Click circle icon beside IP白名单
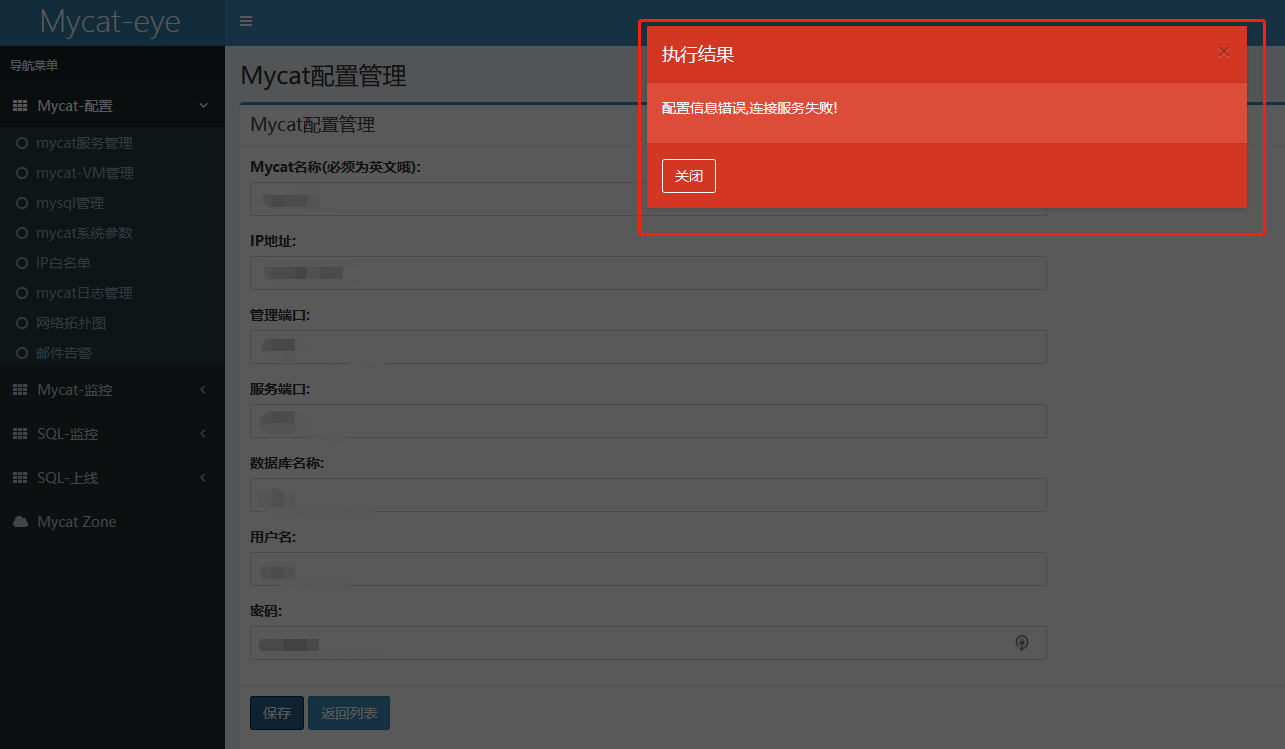 (x=22, y=263)
